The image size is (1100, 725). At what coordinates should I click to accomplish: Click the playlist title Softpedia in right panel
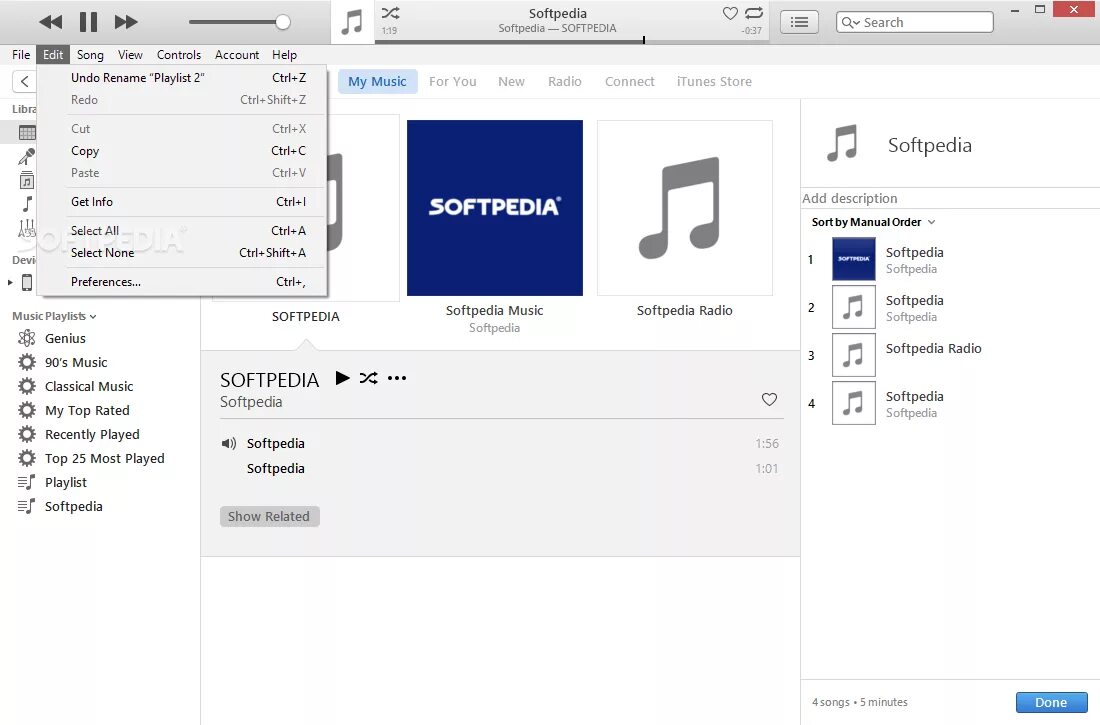(x=930, y=145)
